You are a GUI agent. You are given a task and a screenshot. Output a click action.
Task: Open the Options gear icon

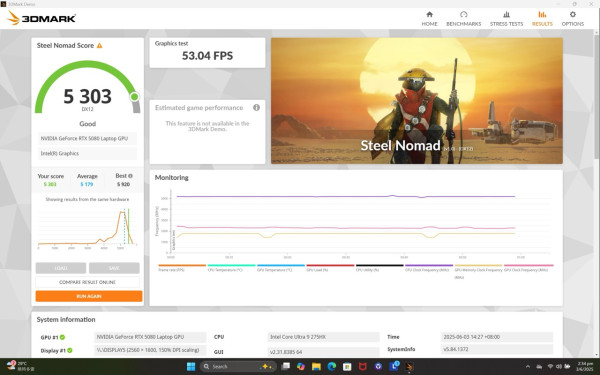point(572,15)
